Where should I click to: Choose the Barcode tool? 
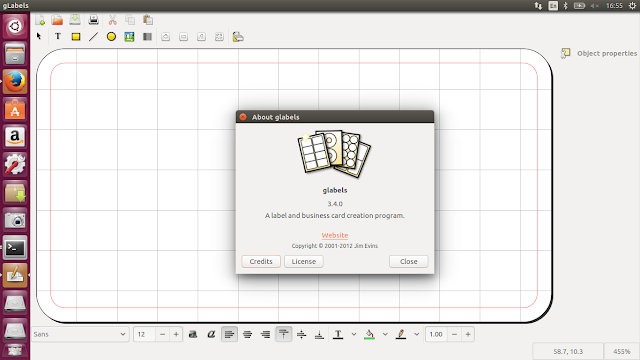coord(147,37)
